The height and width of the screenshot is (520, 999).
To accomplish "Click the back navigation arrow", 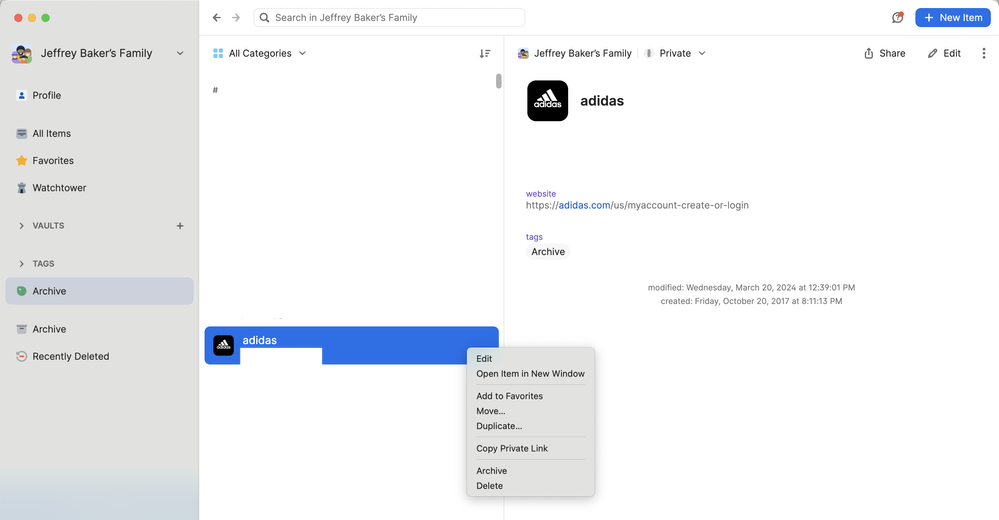I will (x=217, y=18).
